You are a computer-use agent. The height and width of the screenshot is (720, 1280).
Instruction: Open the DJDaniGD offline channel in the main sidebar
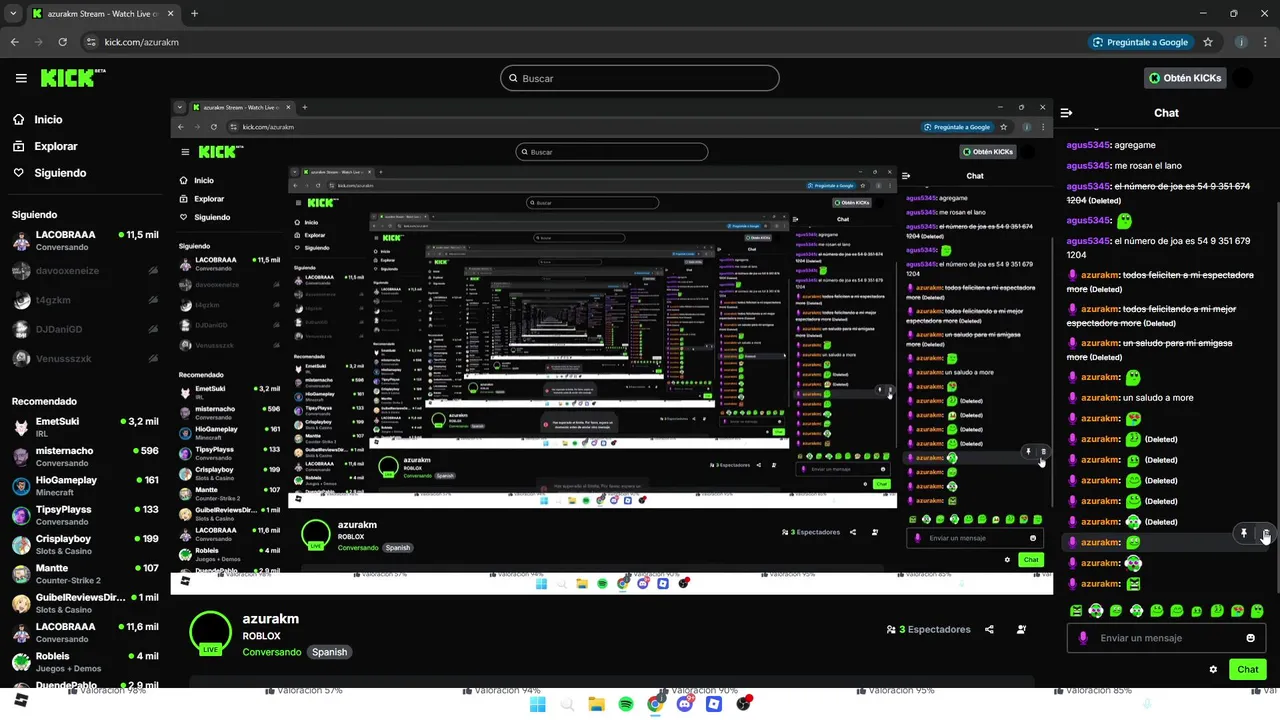(x=85, y=329)
